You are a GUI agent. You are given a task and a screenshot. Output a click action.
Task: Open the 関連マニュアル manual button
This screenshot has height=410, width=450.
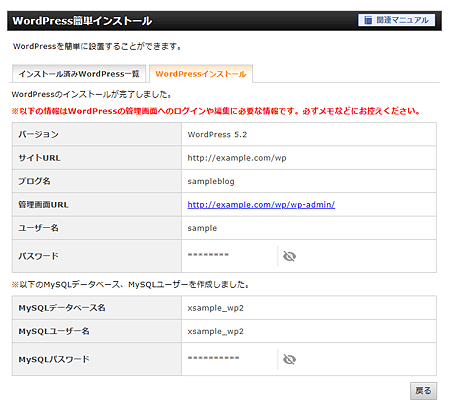396,20
